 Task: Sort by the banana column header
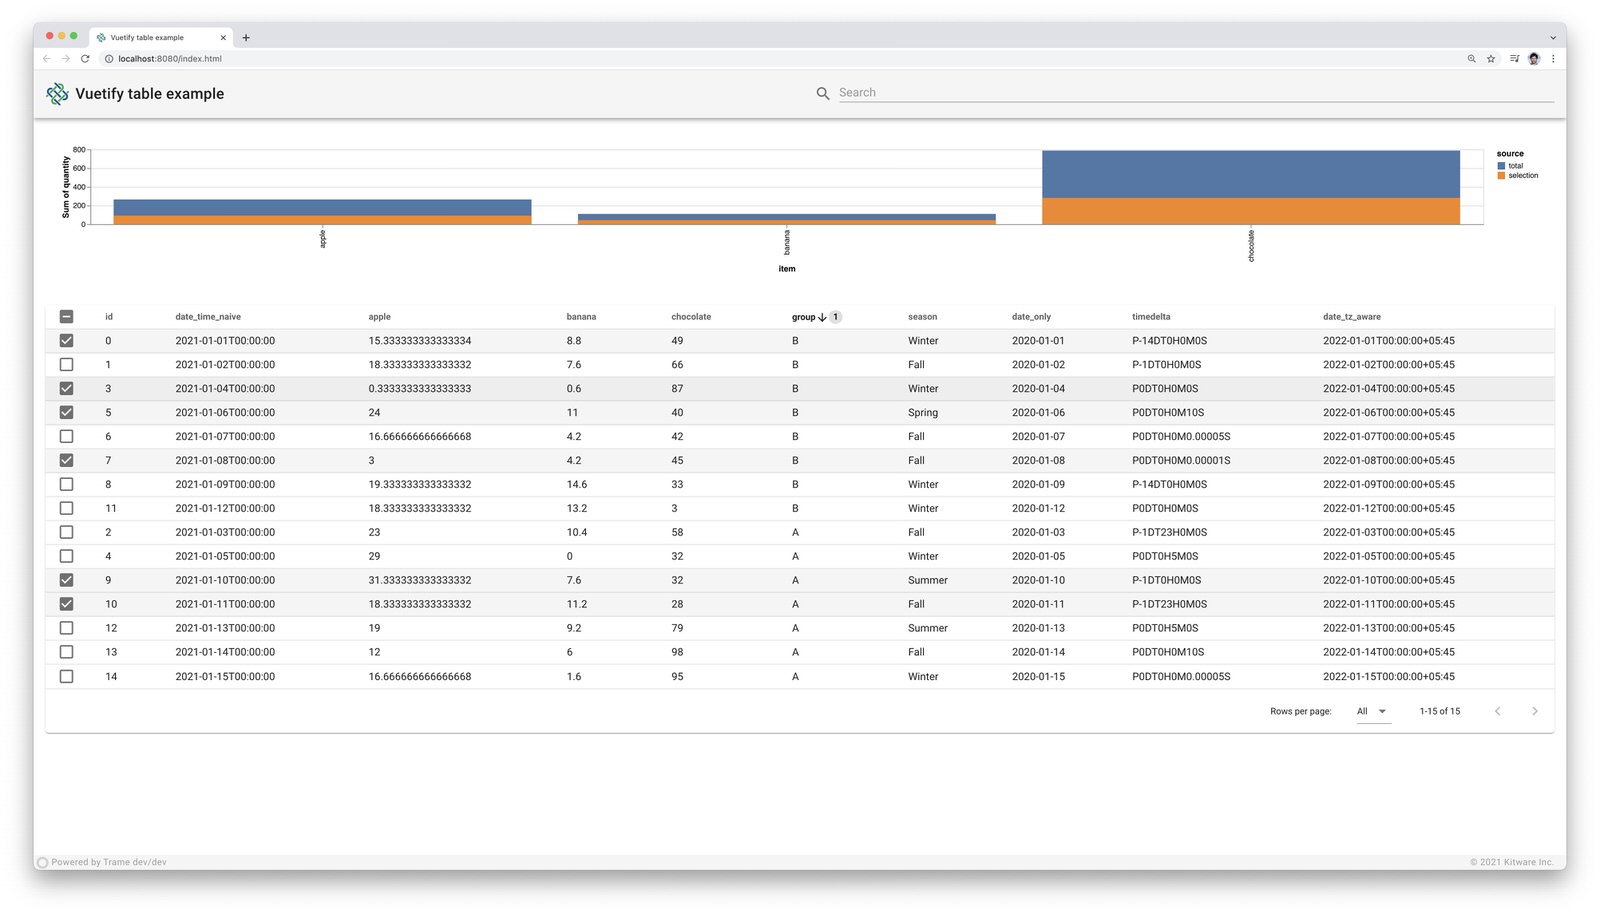pos(581,317)
